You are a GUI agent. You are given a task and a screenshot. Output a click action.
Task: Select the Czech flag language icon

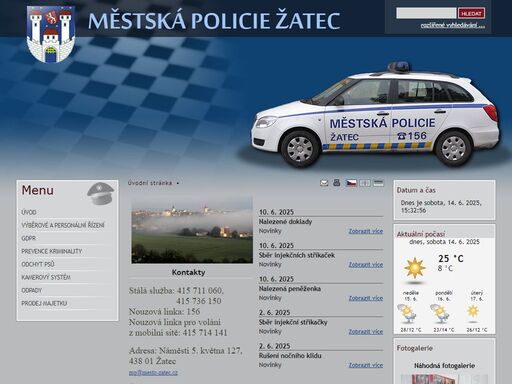point(351,183)
